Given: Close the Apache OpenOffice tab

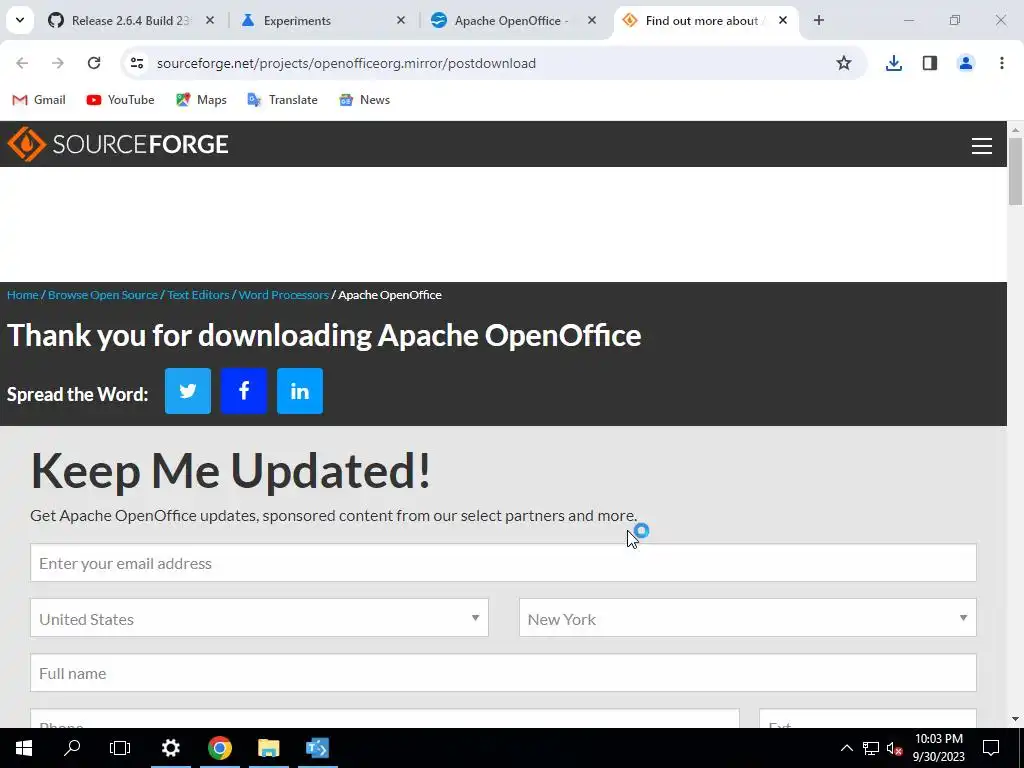Looking at the screenshot, I should point(592,20).
